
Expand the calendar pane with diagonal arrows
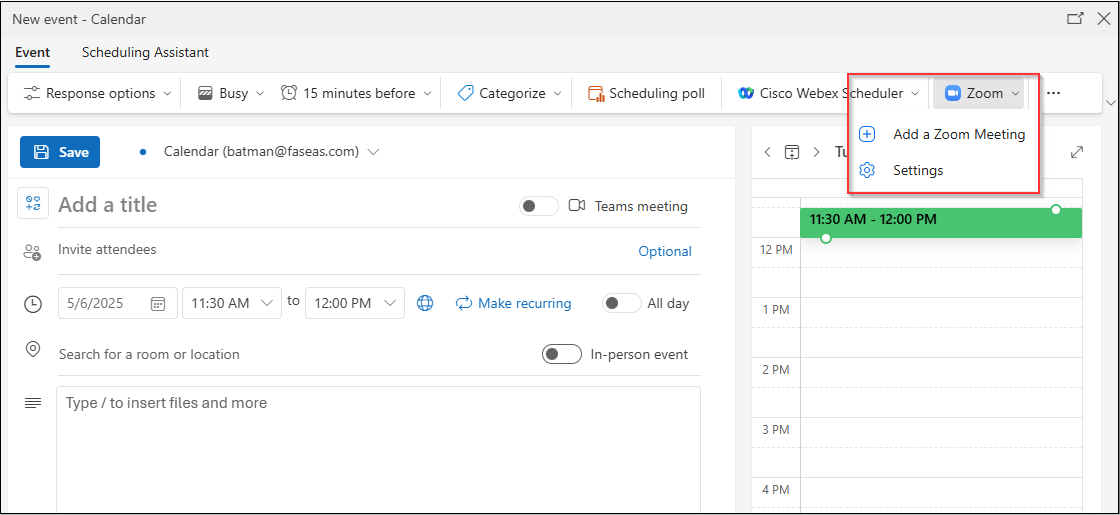point(1077,152)
